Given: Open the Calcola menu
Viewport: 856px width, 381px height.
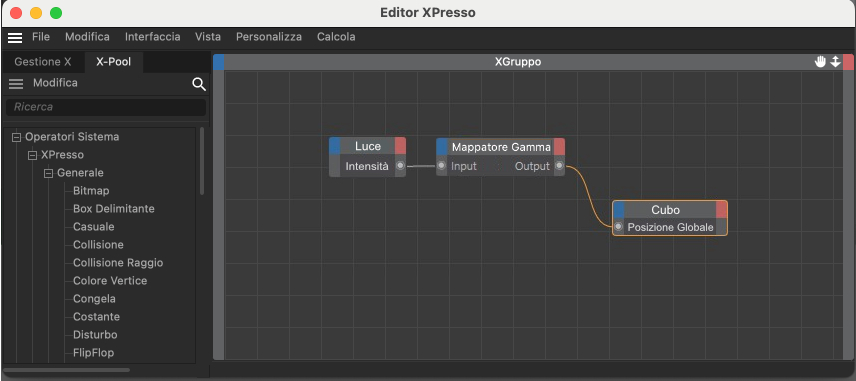Looking at the screenshot, I should 336,37.
